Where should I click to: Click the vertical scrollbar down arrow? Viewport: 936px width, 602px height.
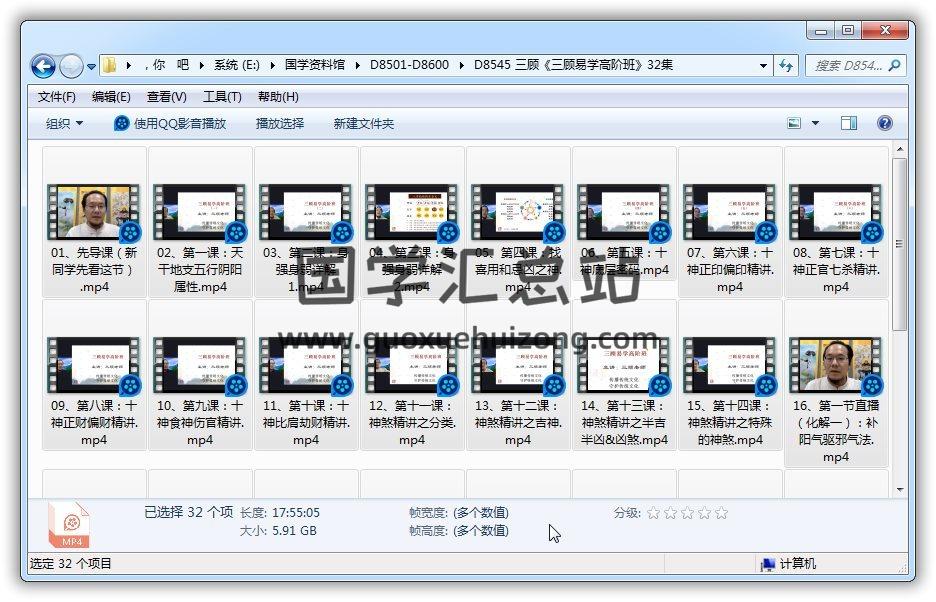(900, 489)
